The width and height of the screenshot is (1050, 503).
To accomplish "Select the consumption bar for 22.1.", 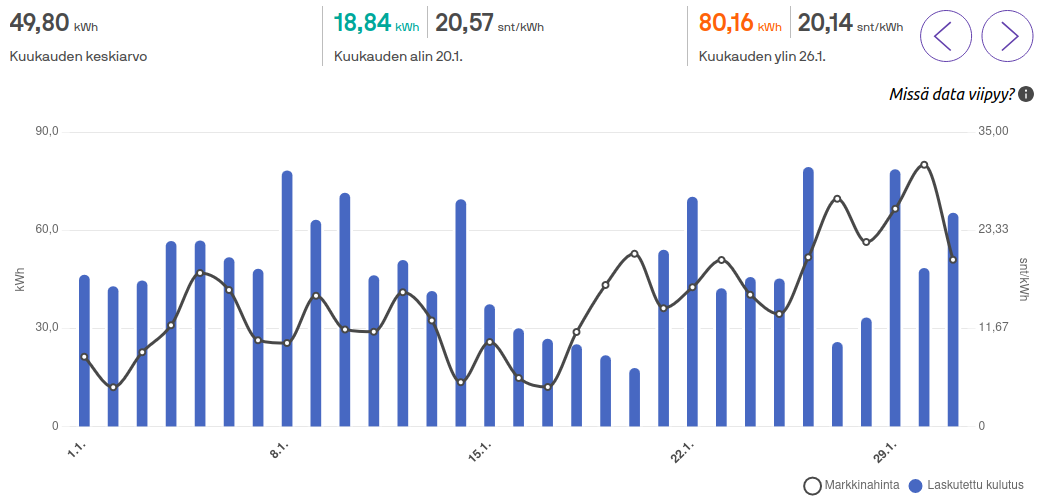I will 692,312.
